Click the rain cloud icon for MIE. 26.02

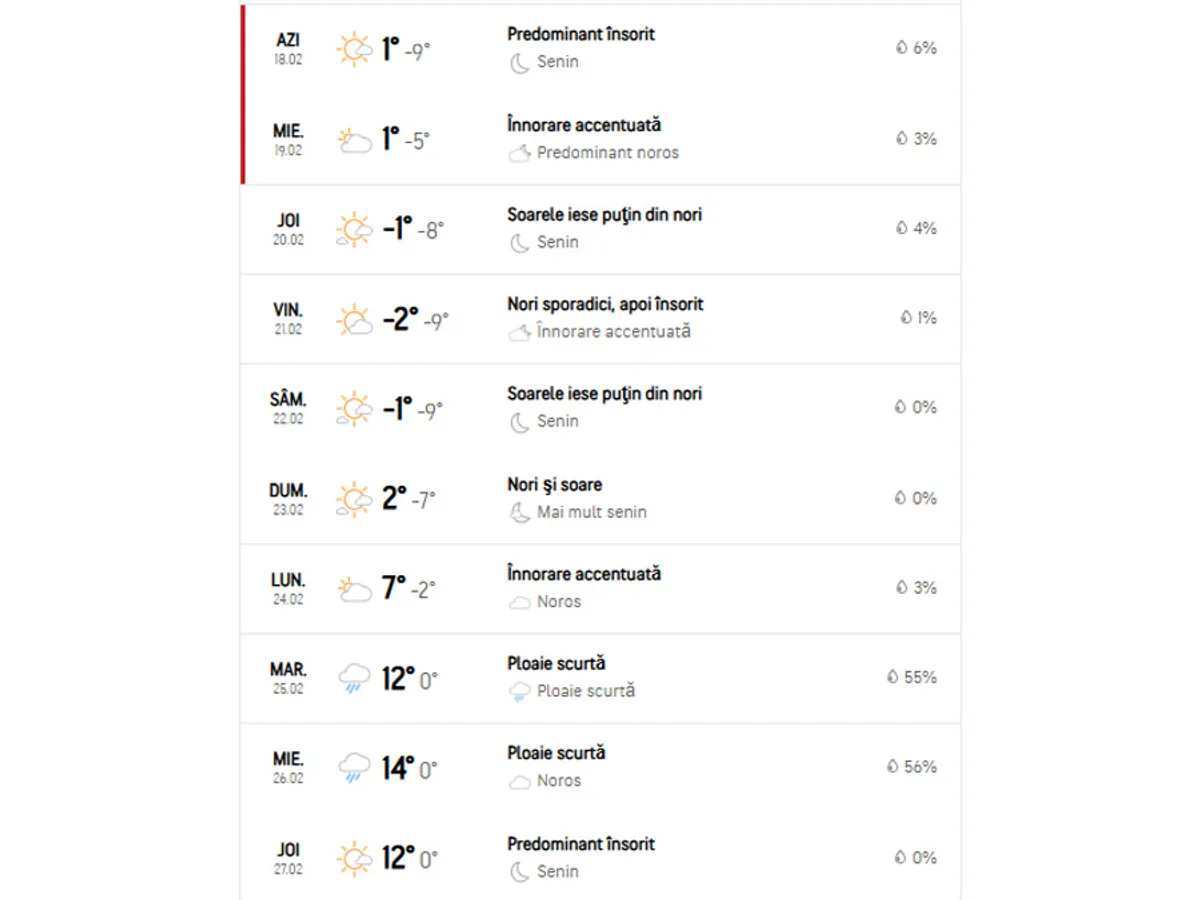(353, 768)
